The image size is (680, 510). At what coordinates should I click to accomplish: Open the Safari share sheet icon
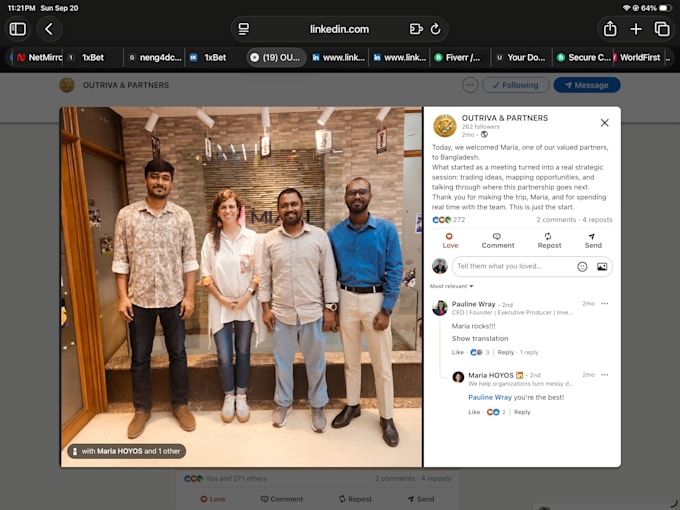tap(610, 29)
